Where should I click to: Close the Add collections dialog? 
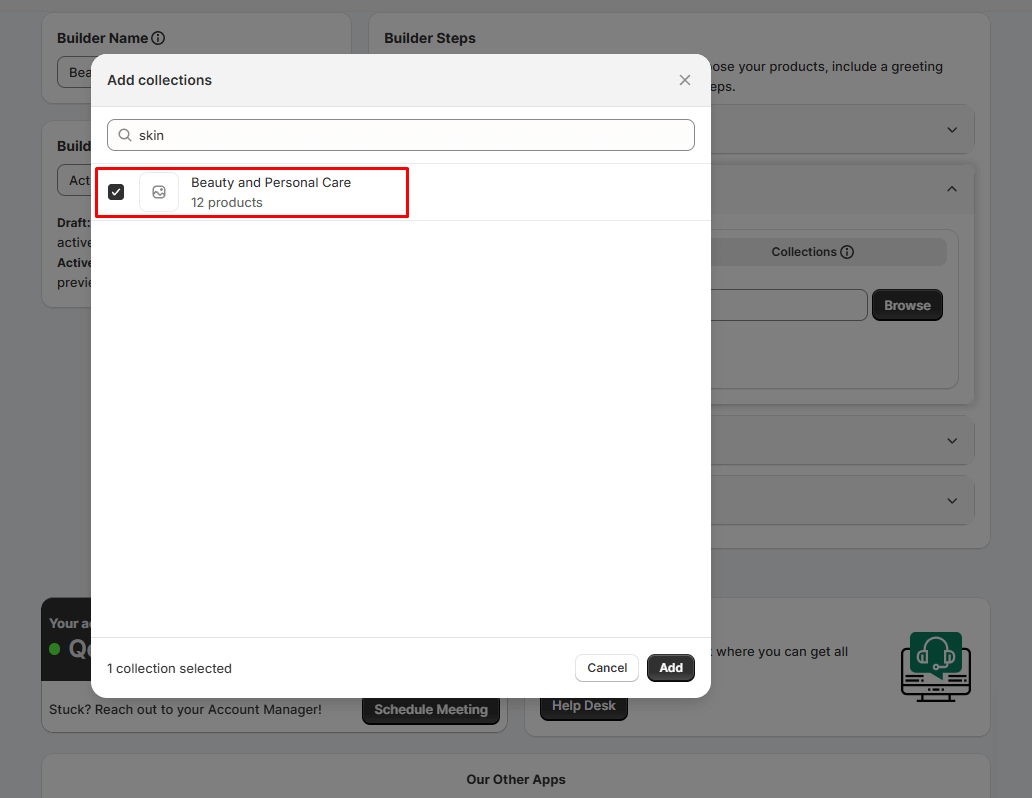coord(685,80)
